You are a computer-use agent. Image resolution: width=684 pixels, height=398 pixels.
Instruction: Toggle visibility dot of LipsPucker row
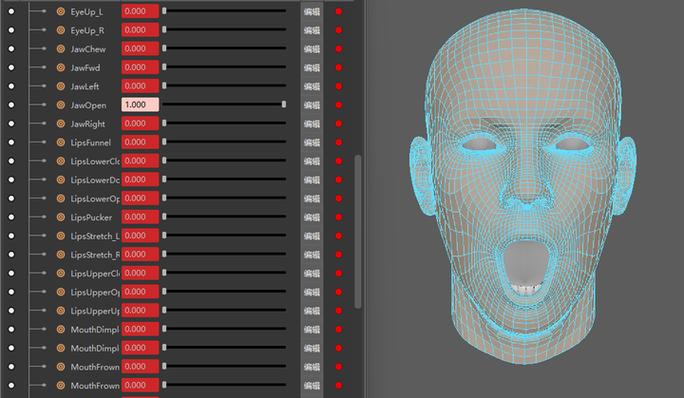click(x=11, y=217)
